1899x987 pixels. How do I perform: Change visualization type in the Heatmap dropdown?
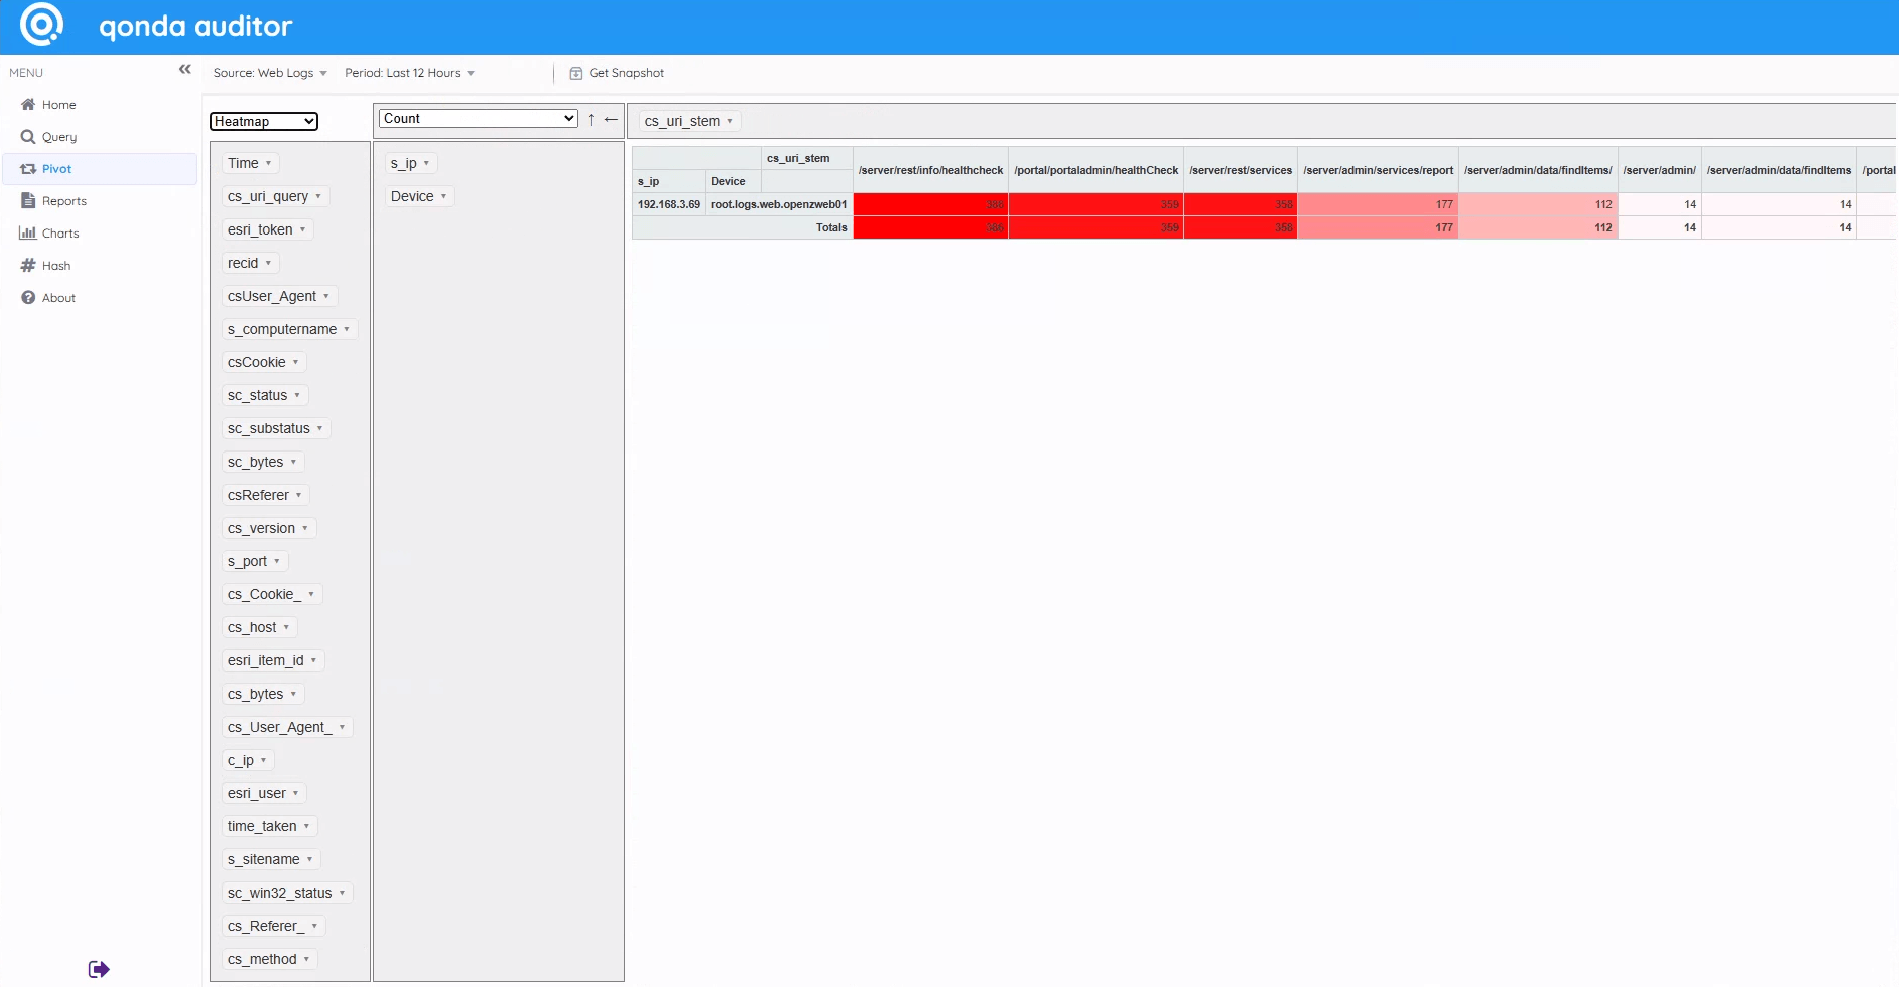coord(263,121)
